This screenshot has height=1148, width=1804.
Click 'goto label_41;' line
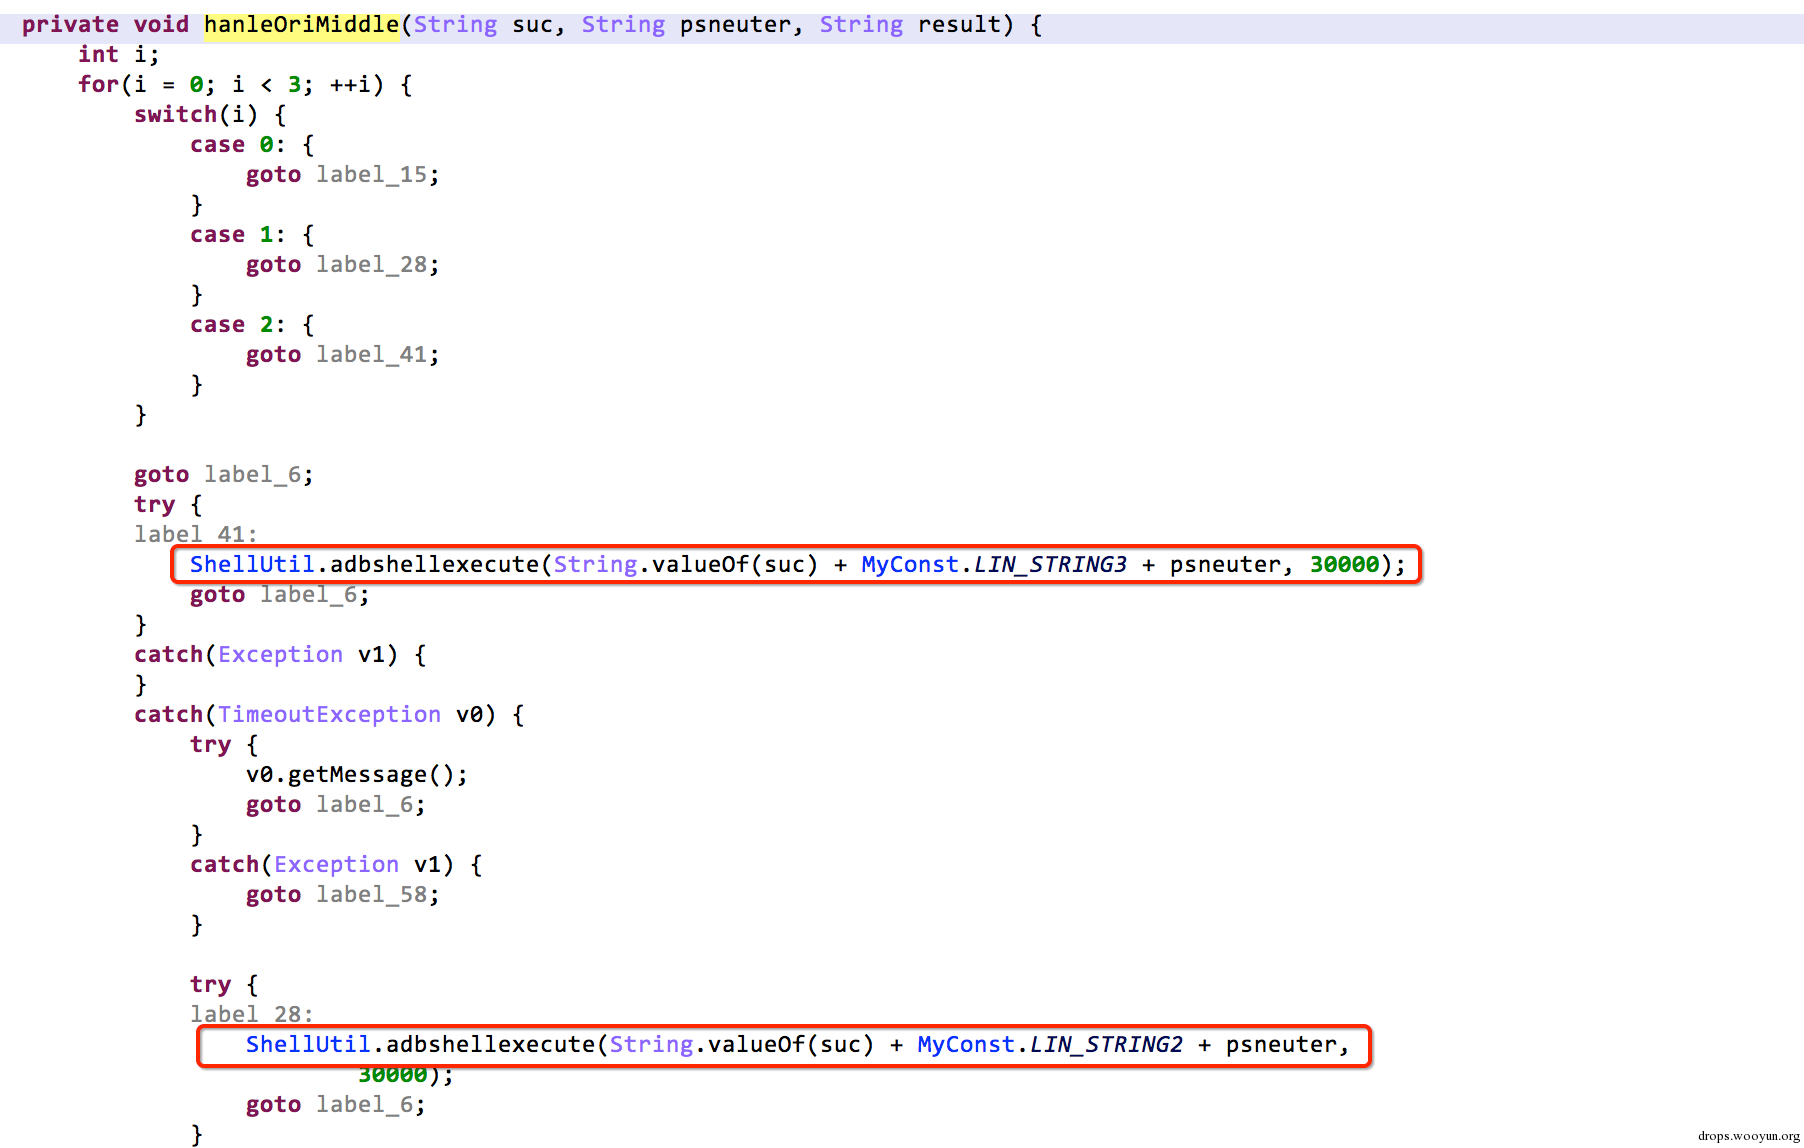(343, 355)
